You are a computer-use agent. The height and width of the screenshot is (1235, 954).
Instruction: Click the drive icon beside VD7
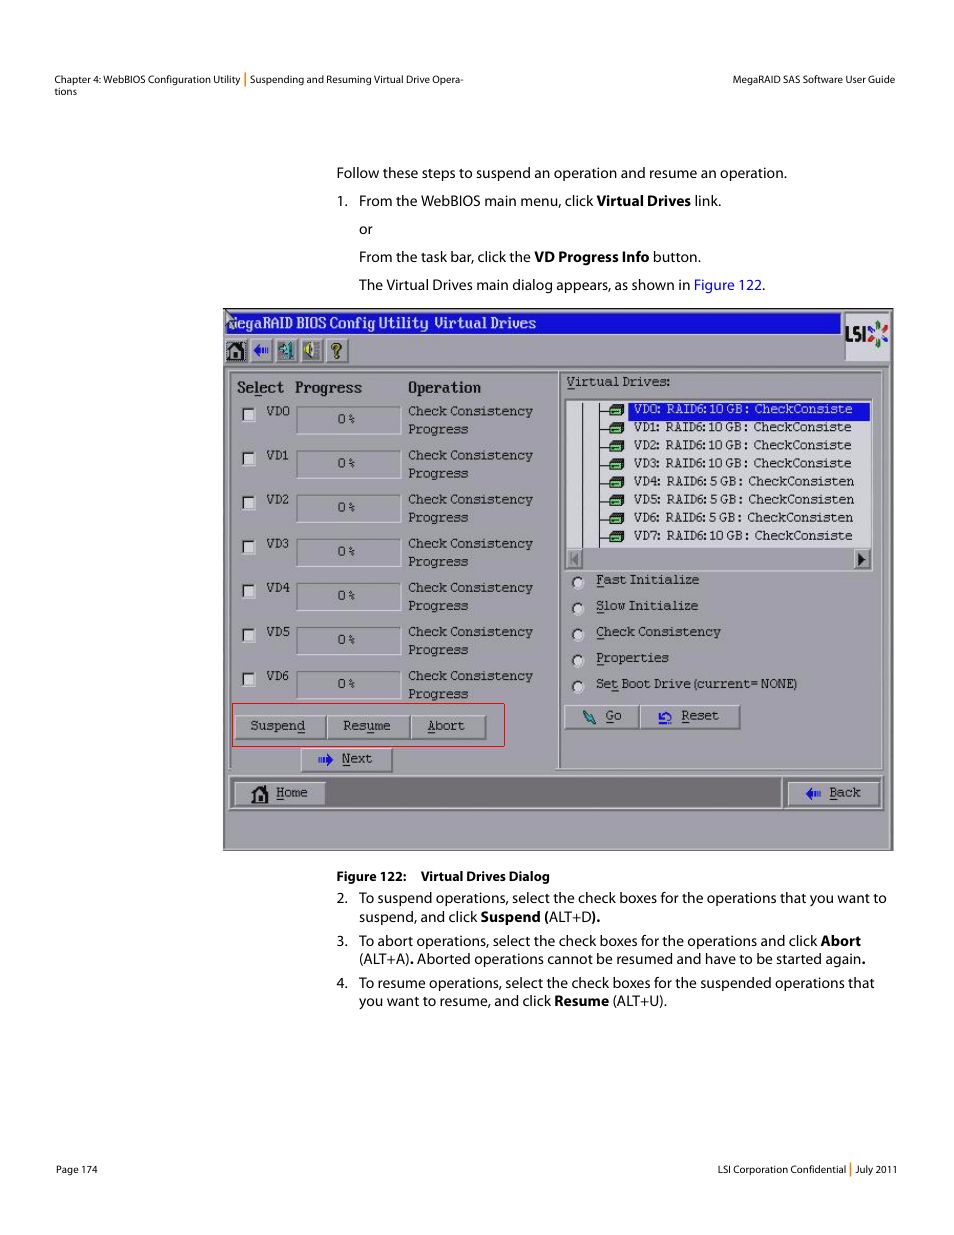pos(617,536)
